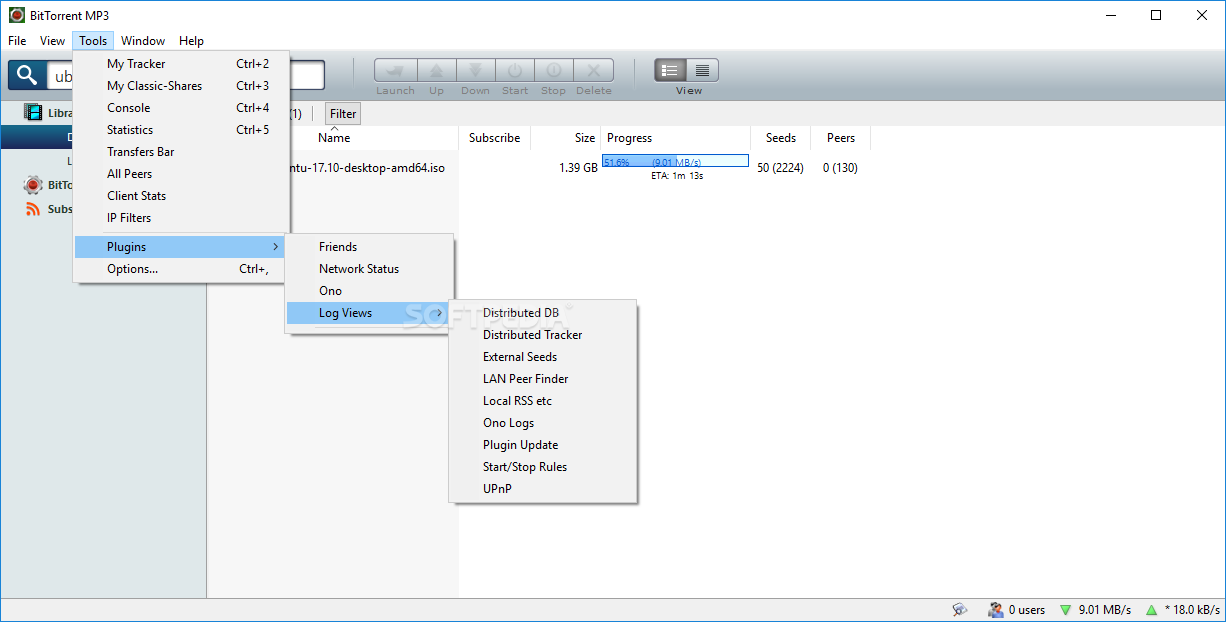Click the '9.01 MB/s' download speed text
Screen dimensions: 1226x622
1105,610
